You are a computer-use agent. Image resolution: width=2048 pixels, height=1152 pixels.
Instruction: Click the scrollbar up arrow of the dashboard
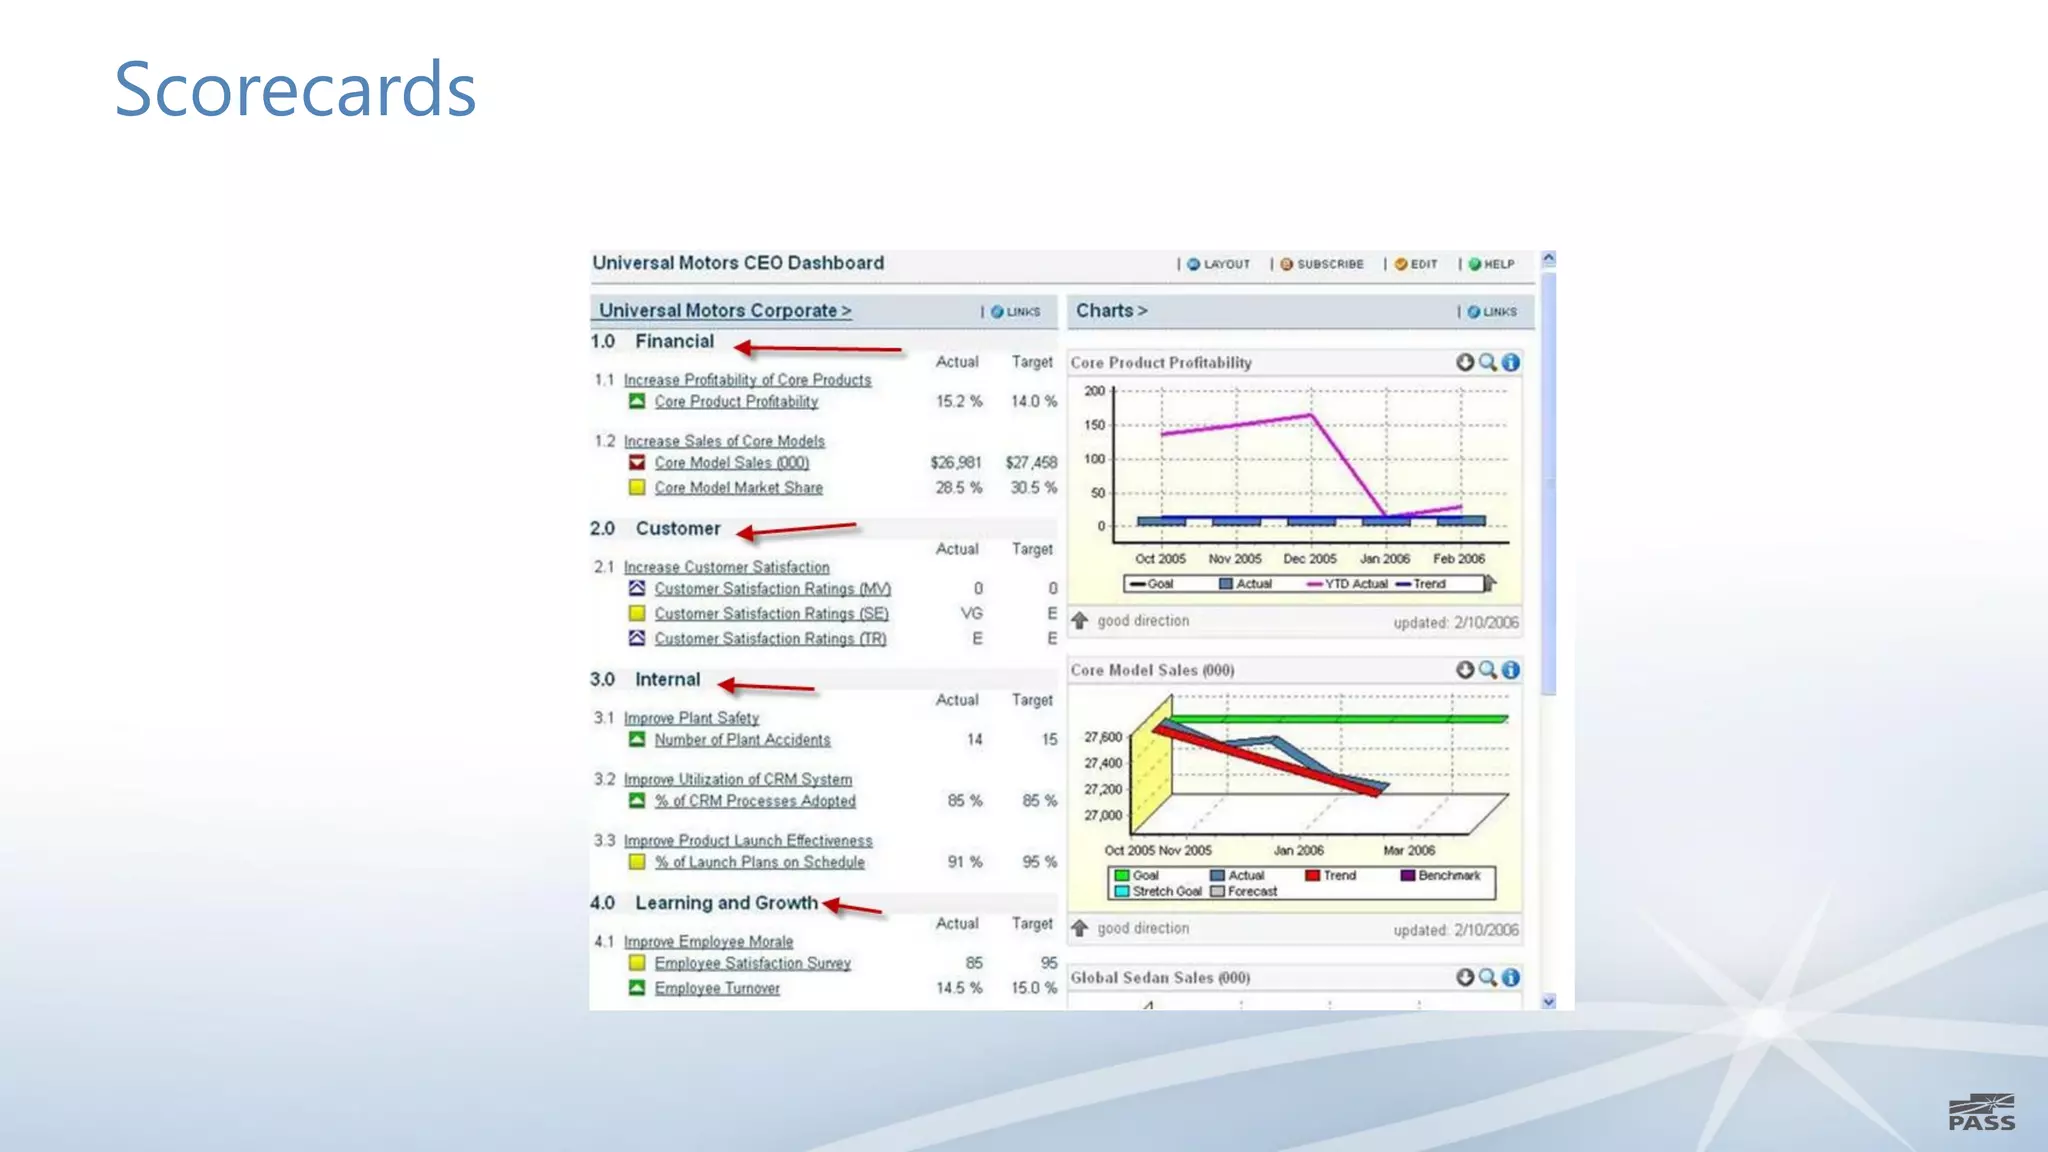pyautogui.click(x=1549, y=258)
